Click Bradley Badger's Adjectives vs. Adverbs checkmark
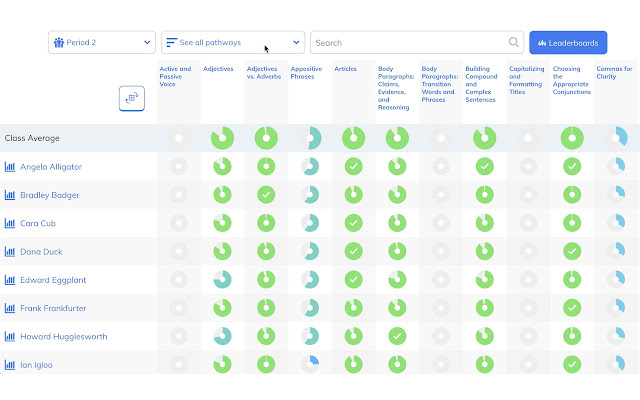Screen dimensions: 640x400 pyautogui.click(x=266, y=194)
